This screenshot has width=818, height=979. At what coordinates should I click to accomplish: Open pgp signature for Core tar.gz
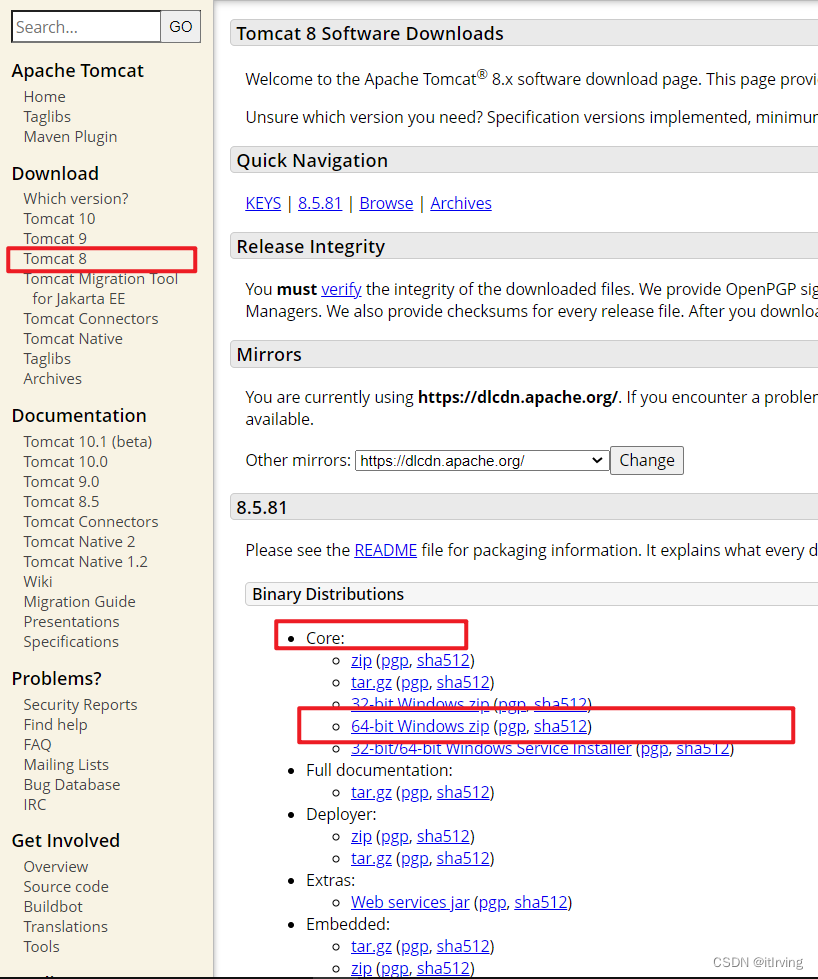(x=415, y=682)
